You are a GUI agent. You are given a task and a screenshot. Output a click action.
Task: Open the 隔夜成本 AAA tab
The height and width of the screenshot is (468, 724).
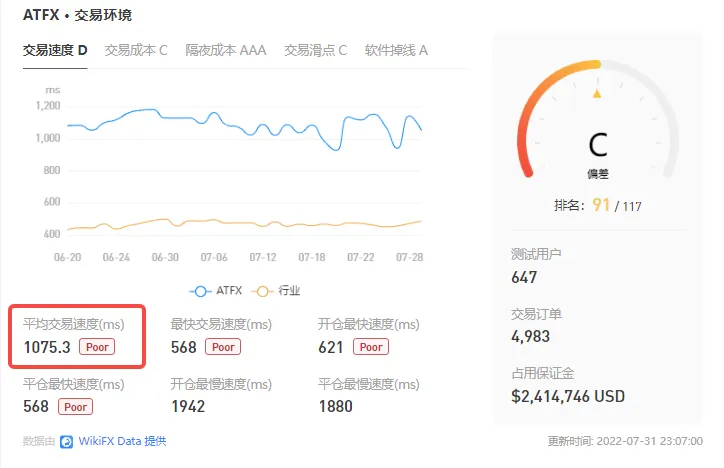click(225, 50)
